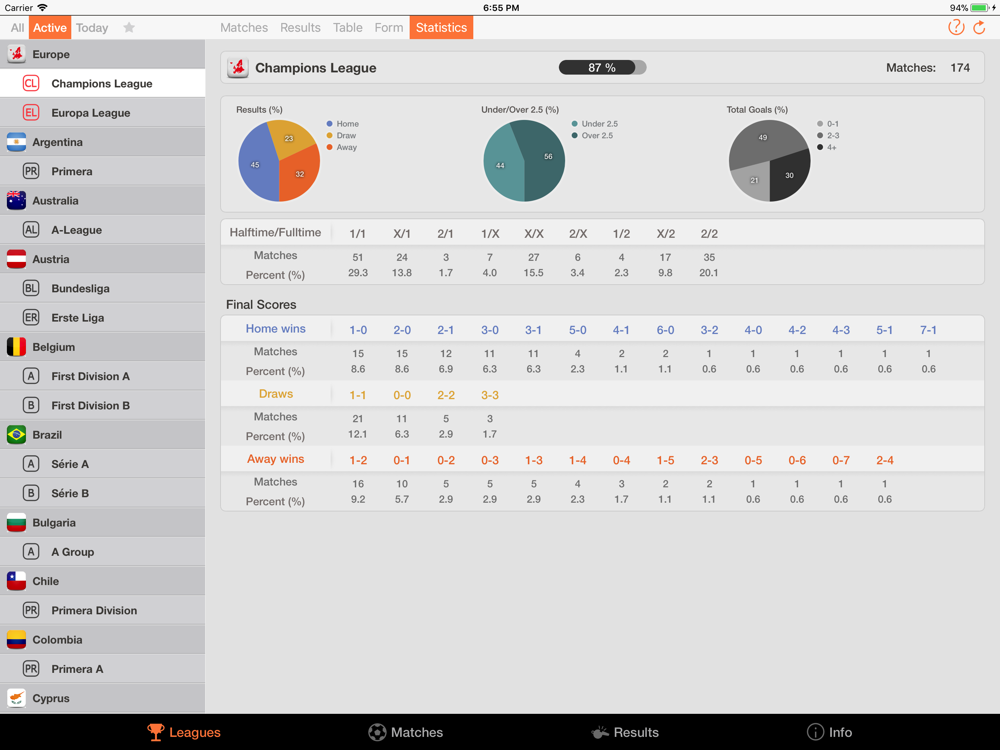The image size is (1000, 750).
Task: Open Brazil Série B league
Action: (103, 493)
